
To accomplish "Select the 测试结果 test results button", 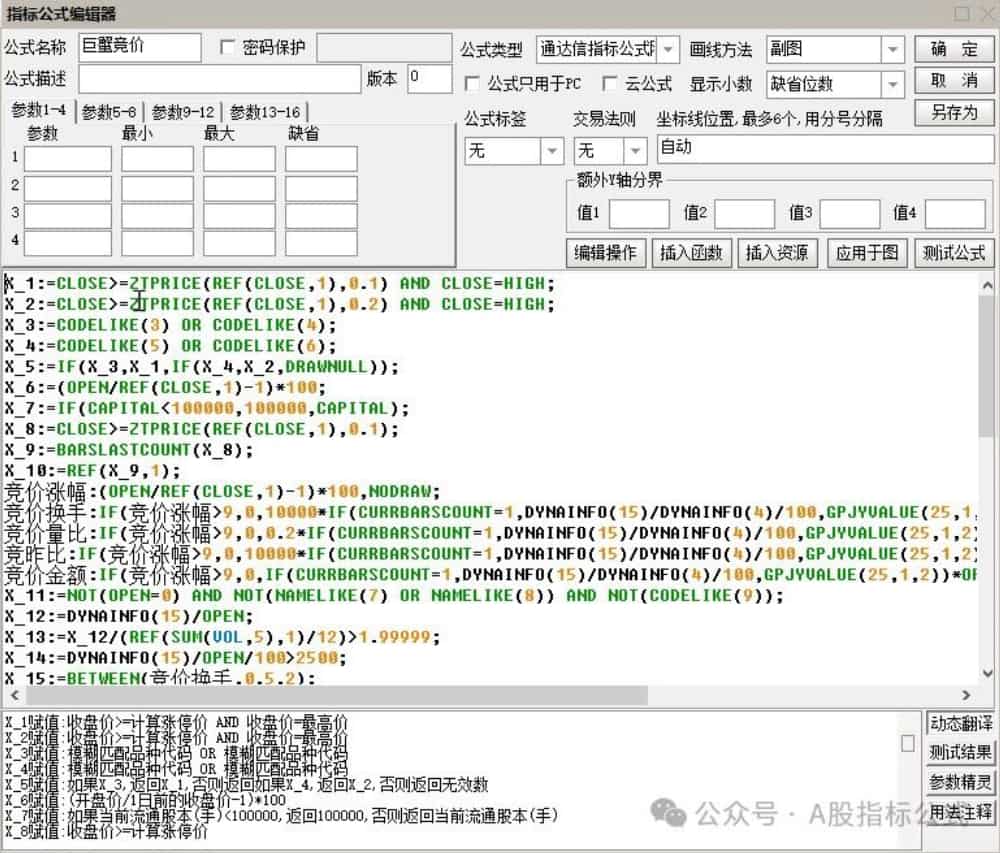I will pos(960,752).
